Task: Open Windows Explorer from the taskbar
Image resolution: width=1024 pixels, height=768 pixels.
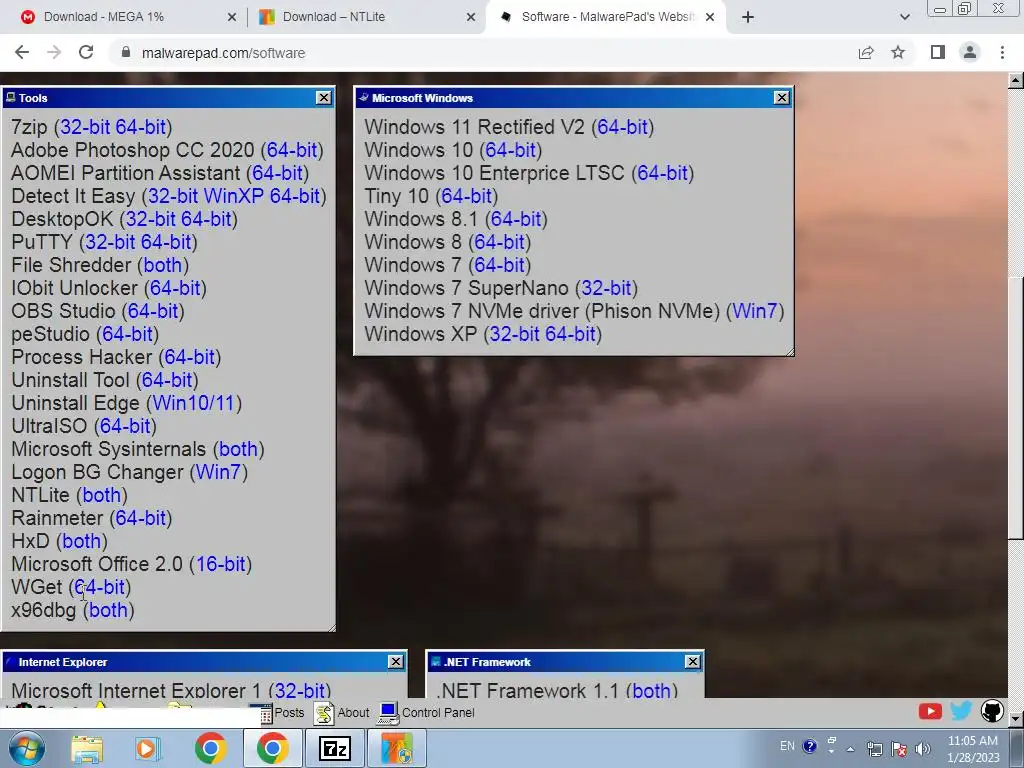Action: click(x=87, y=749)
